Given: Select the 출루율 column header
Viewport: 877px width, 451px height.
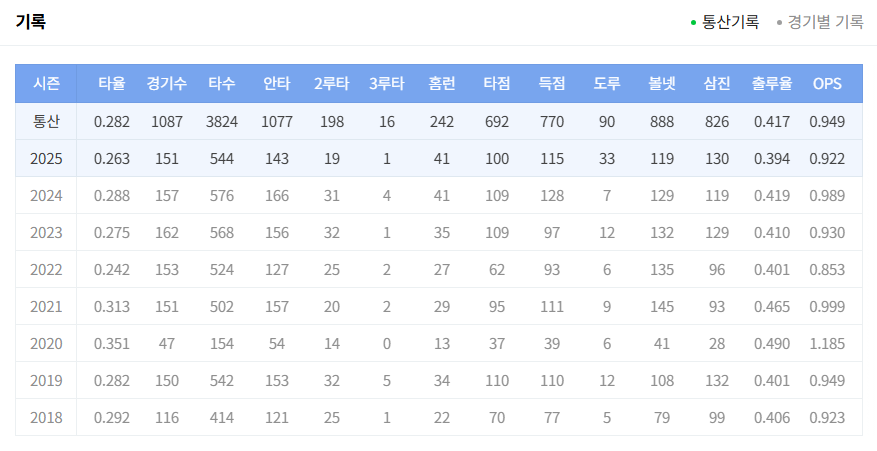Looking at the screenshot, I should click(x=772, y=84).
